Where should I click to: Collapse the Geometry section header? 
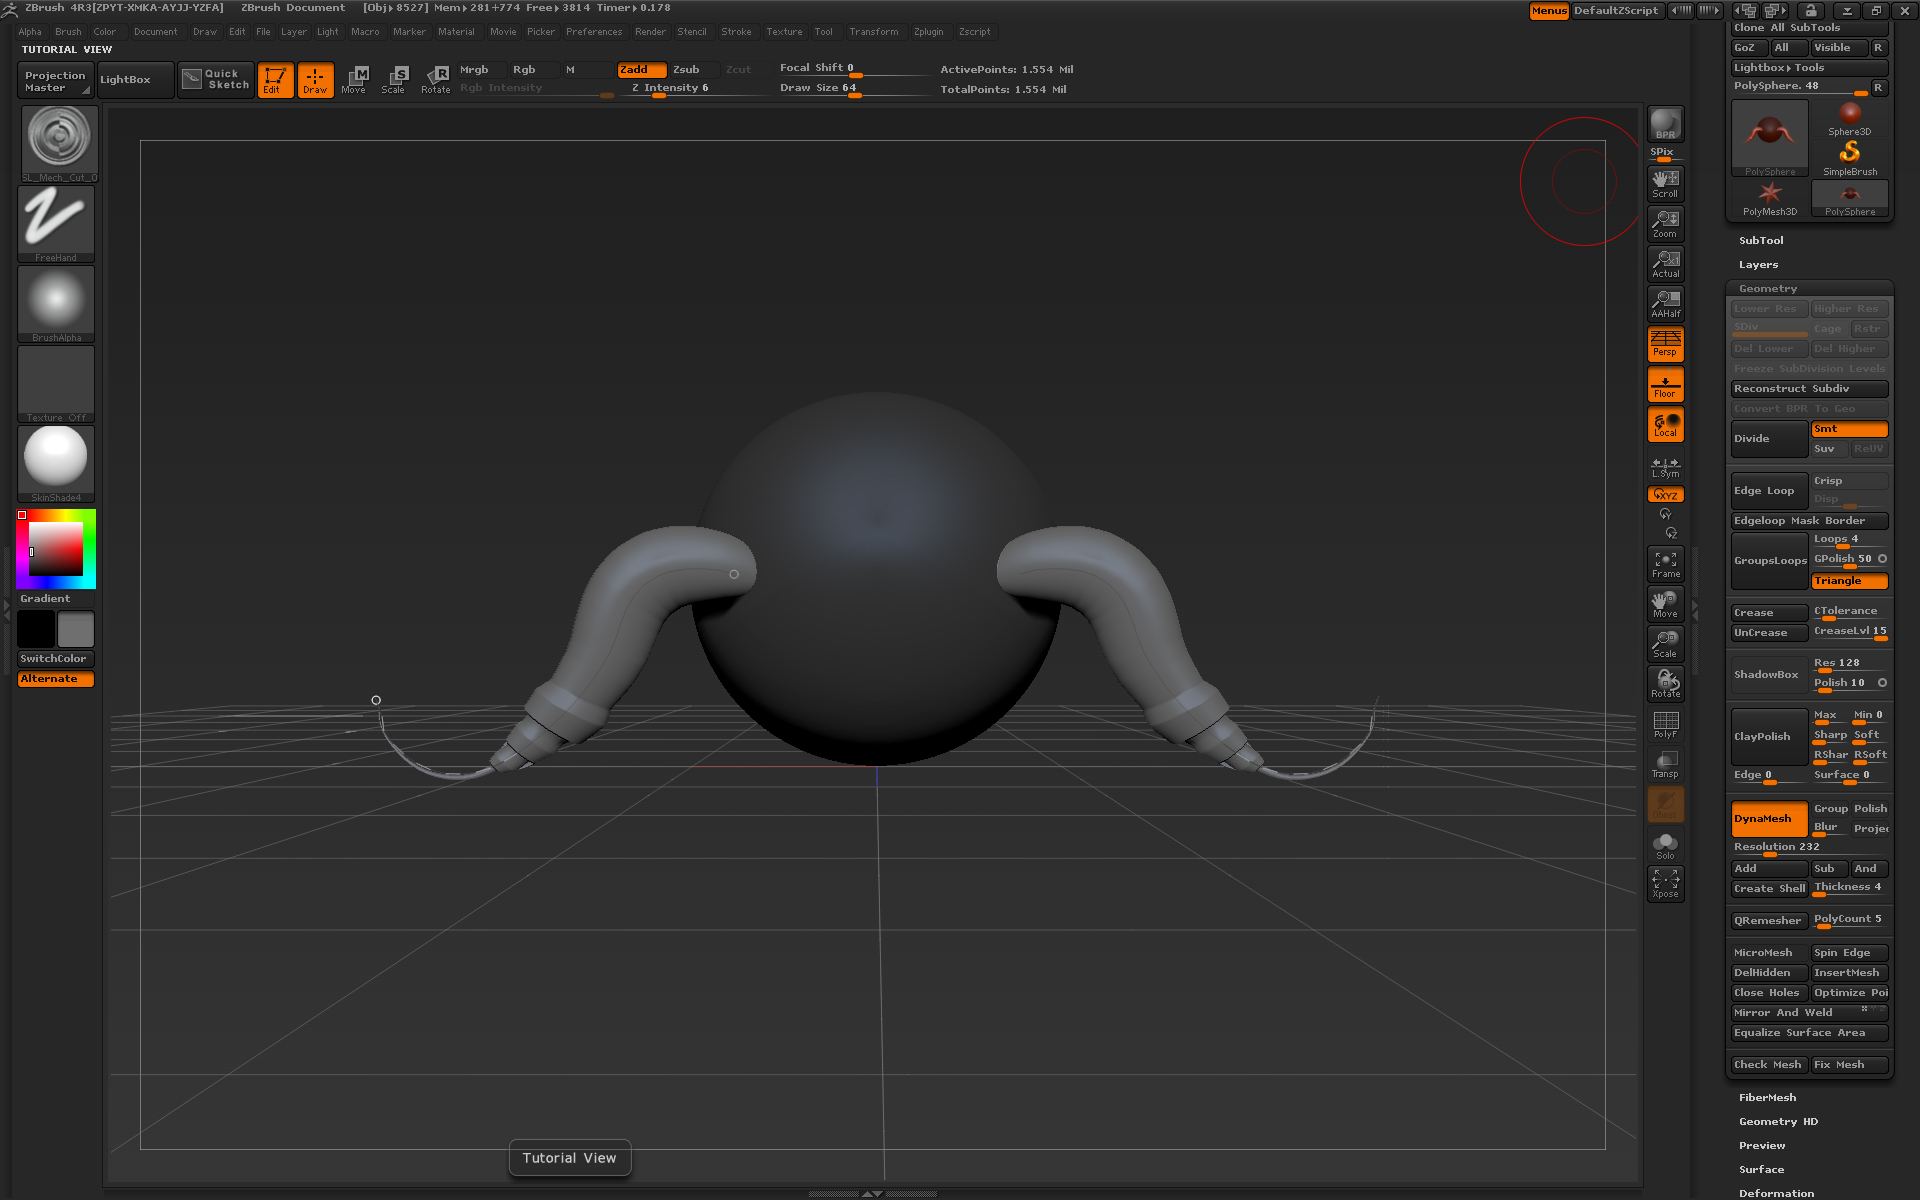(x=1767, y=289)
